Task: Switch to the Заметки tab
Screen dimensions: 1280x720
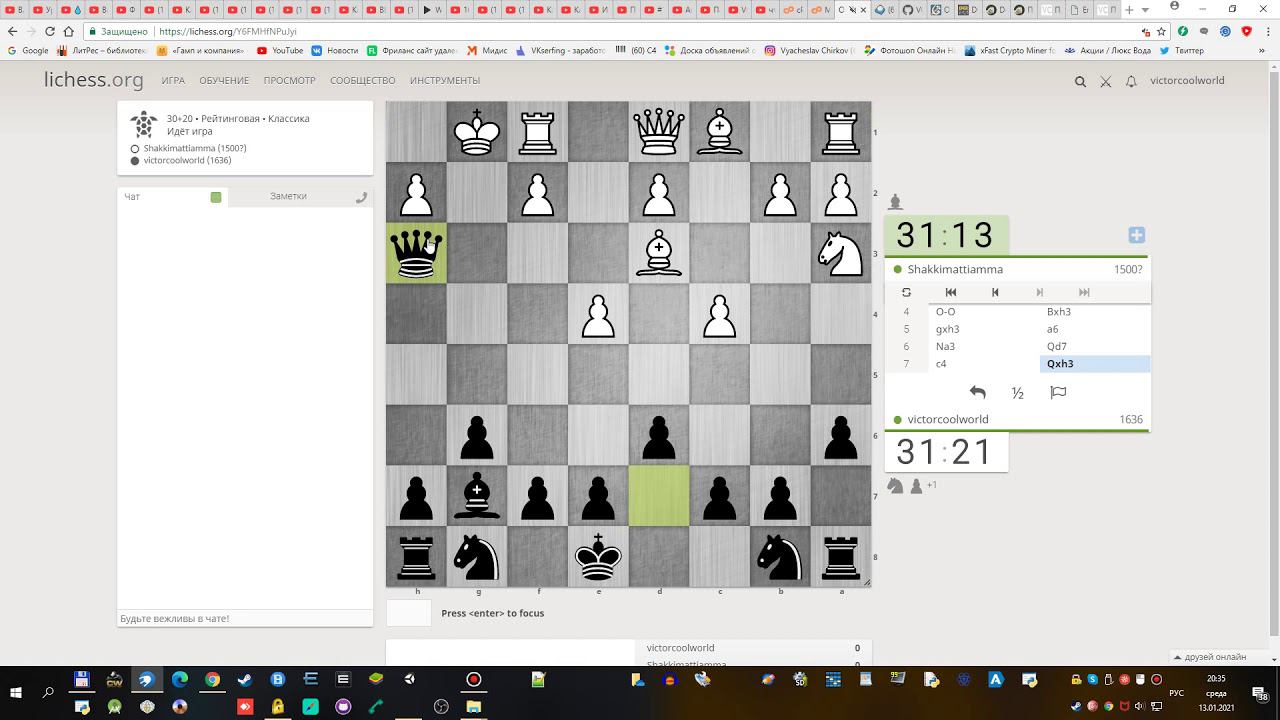Action: (288, 197)
